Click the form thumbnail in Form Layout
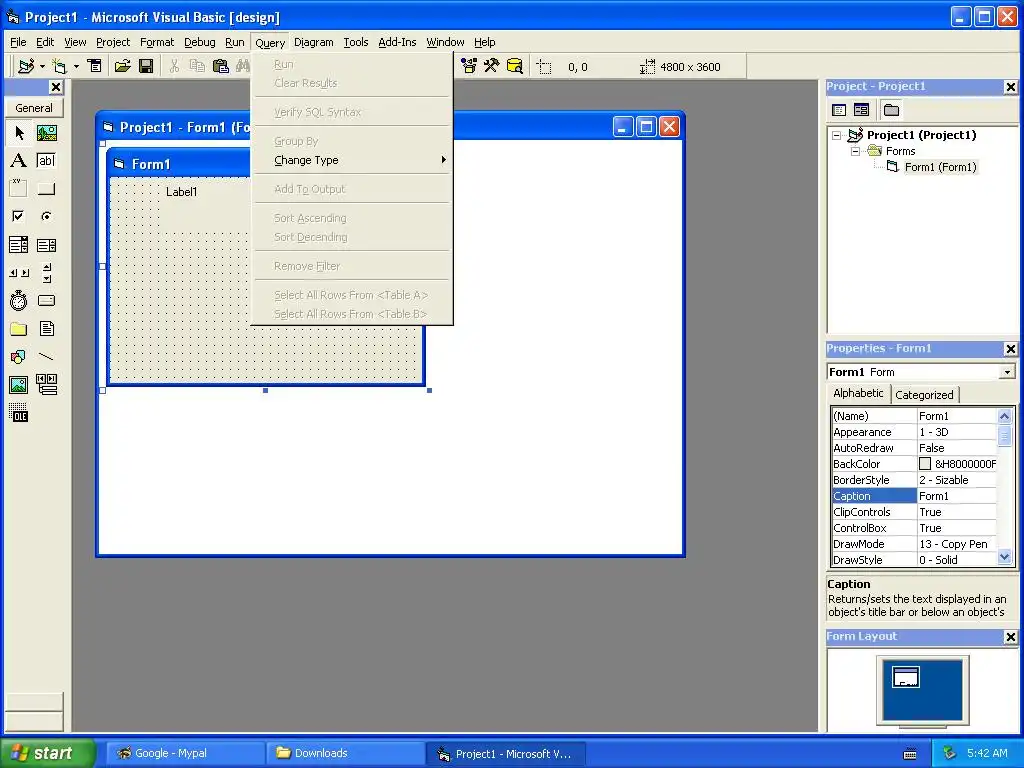The image size is (1024, 768). 906,677
